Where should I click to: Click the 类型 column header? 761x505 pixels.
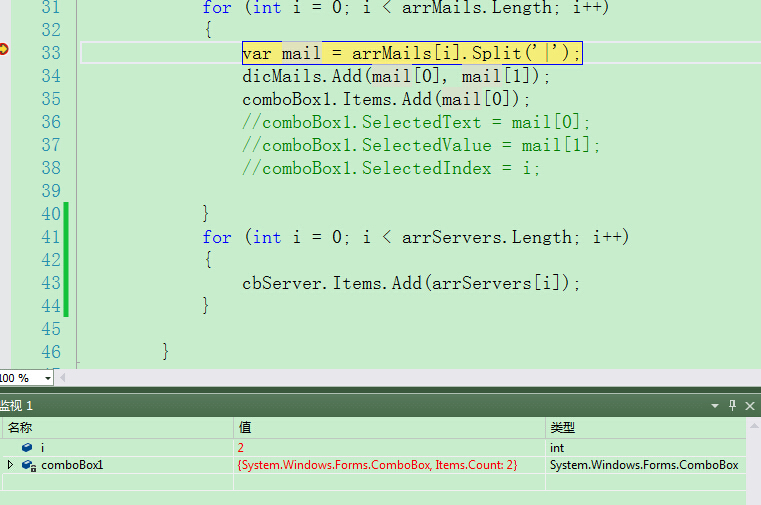645,427
